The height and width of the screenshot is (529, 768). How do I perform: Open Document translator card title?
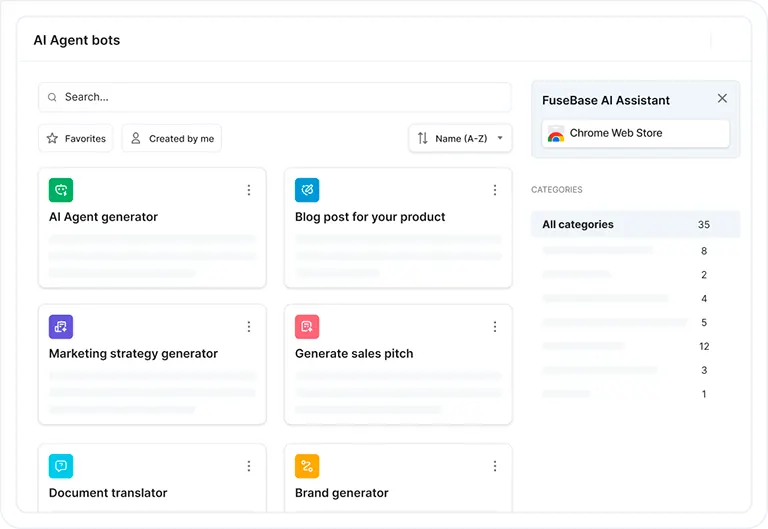click(x=108, y=493)
